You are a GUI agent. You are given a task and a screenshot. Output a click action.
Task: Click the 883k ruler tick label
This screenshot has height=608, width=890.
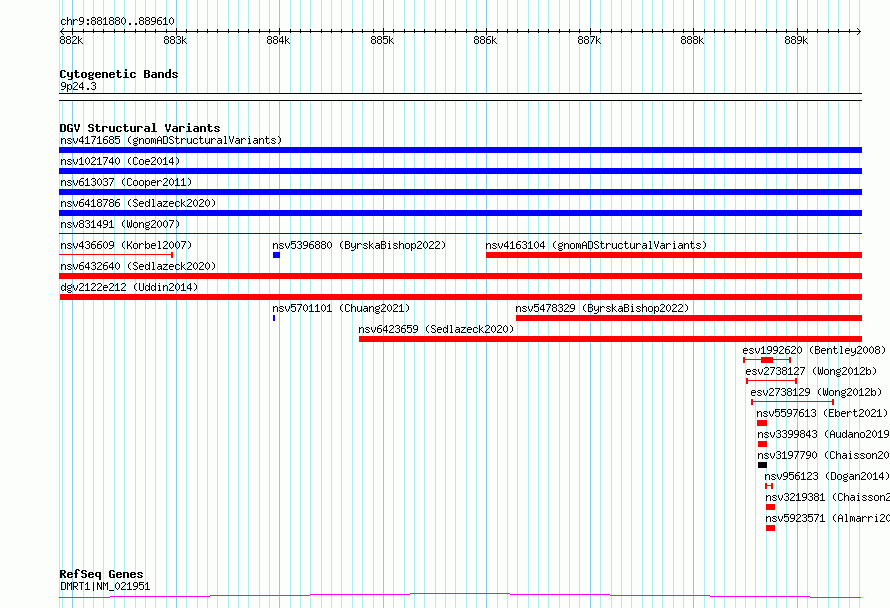(175, 40)
